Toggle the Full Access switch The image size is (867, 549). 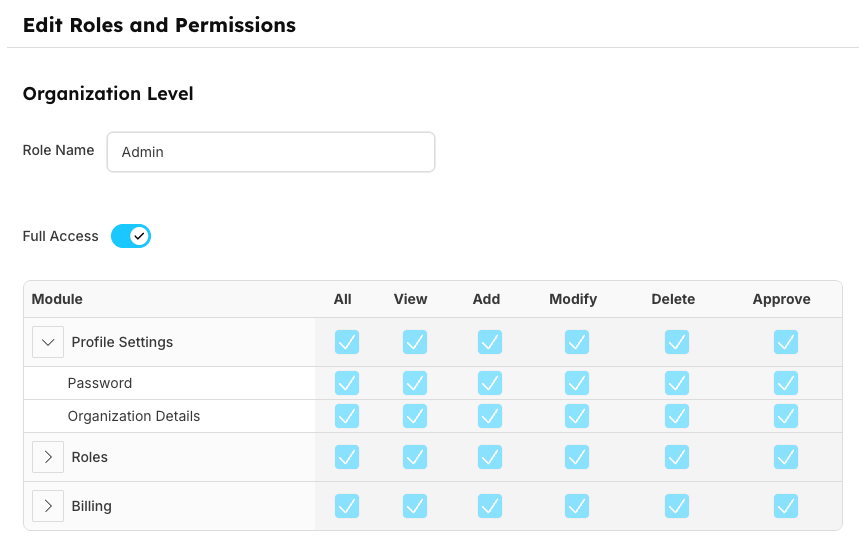[x=130, y=236]
